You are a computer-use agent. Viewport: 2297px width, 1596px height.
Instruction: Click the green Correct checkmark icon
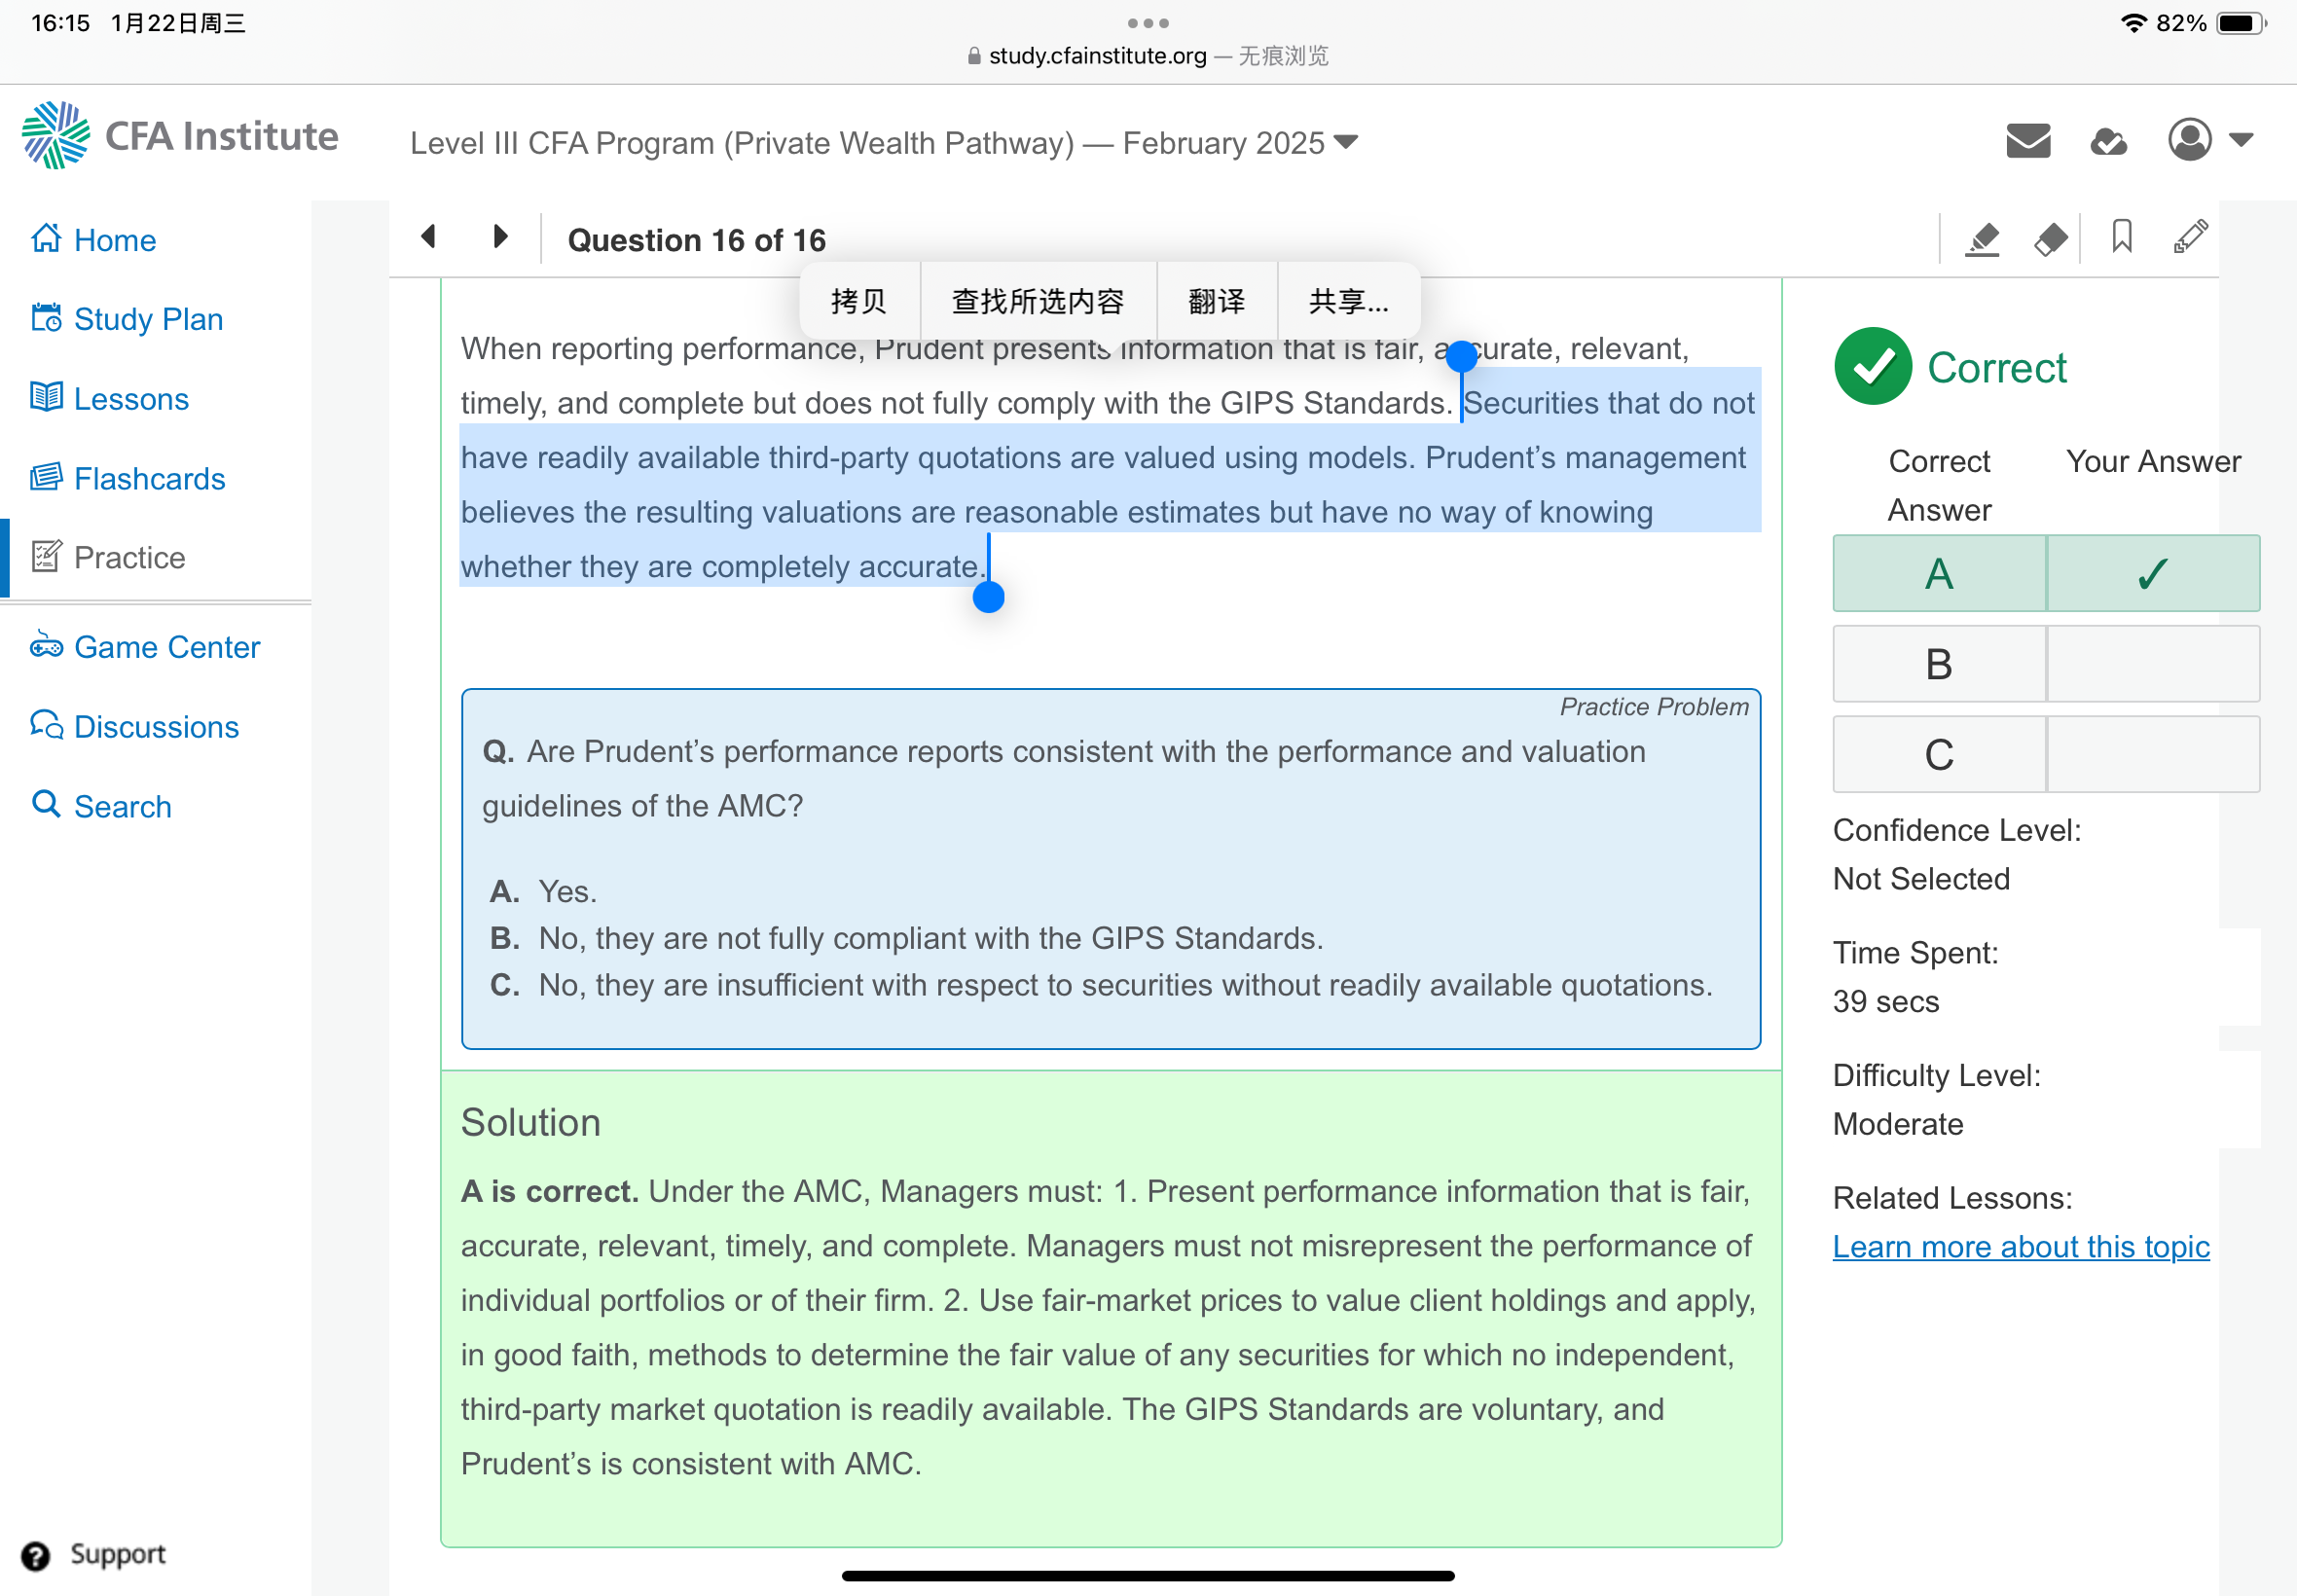pos(1873,367)
